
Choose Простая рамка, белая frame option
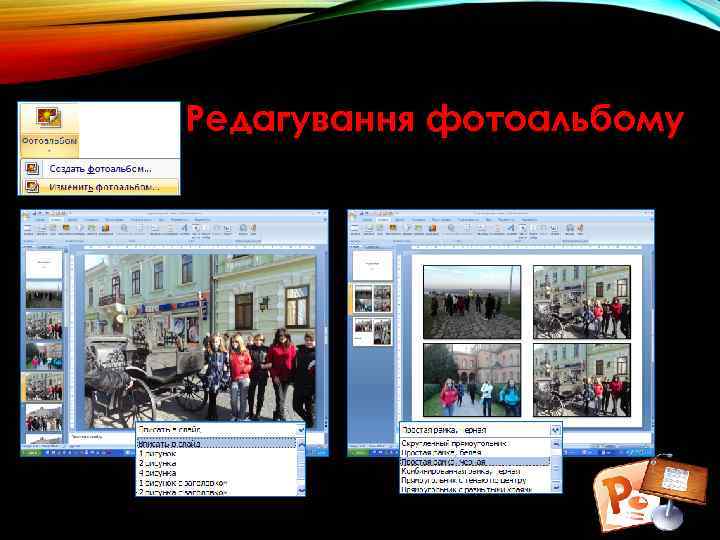[475, 453]
